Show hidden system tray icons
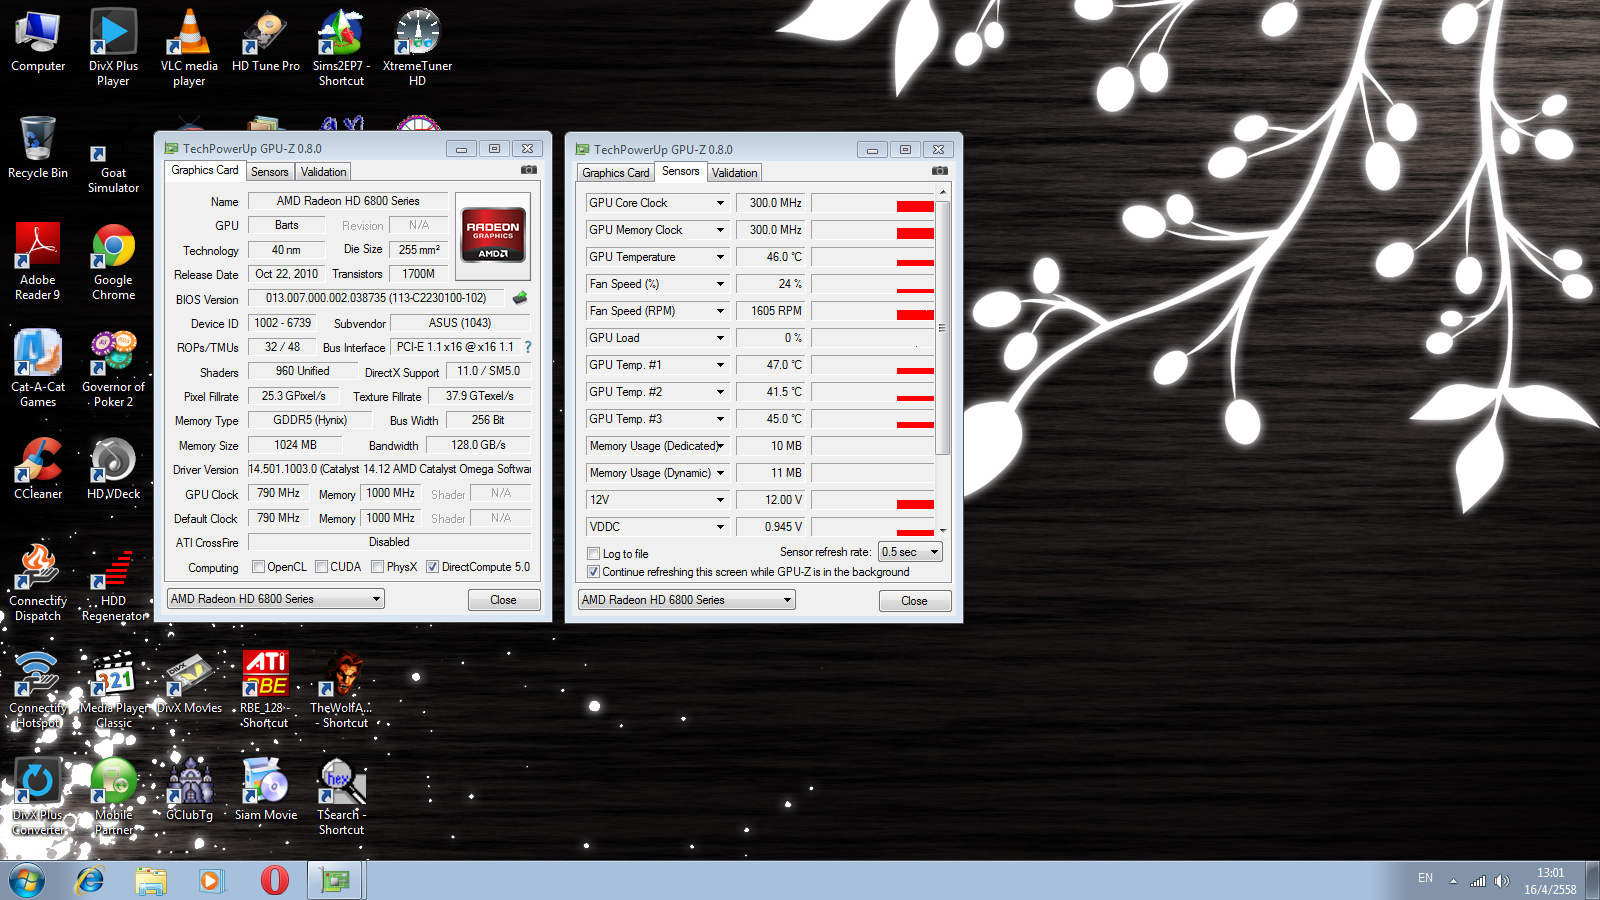Image resolution: width=1600 pixels, height=900 pixels. click(1453, 881)
